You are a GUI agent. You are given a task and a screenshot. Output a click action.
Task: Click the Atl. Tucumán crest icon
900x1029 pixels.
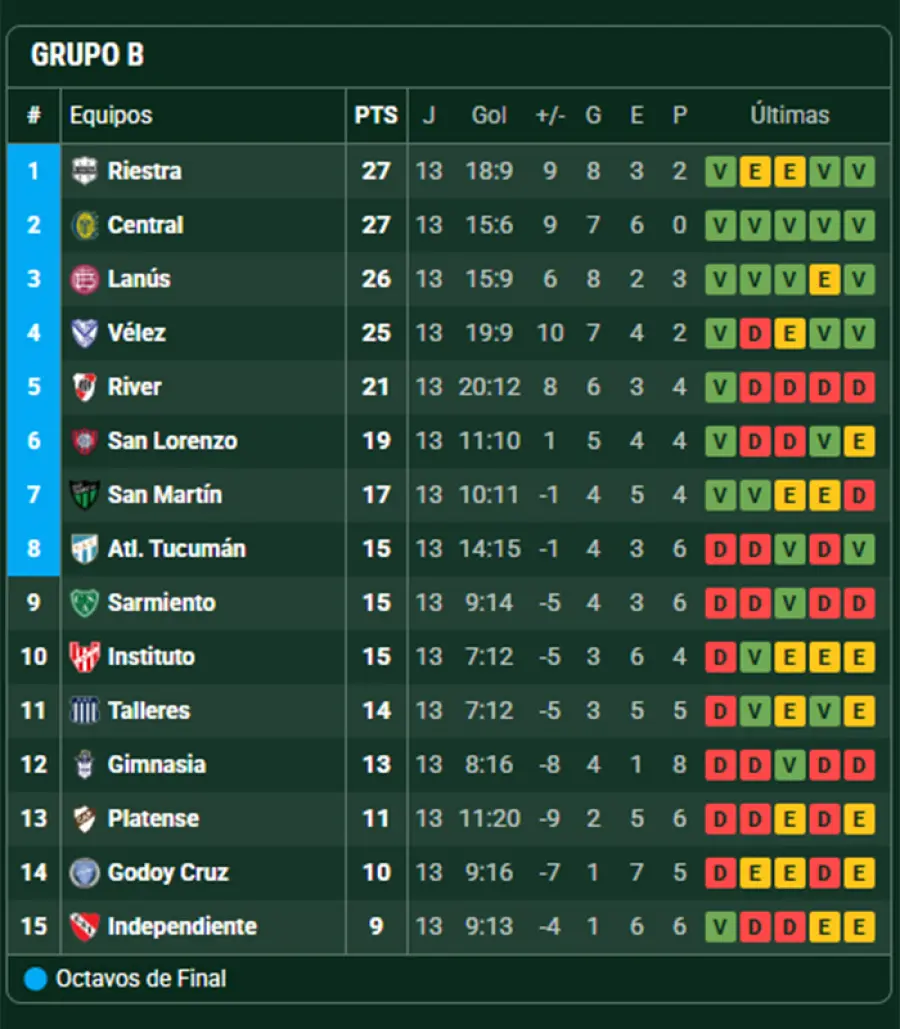click(85, 549)
